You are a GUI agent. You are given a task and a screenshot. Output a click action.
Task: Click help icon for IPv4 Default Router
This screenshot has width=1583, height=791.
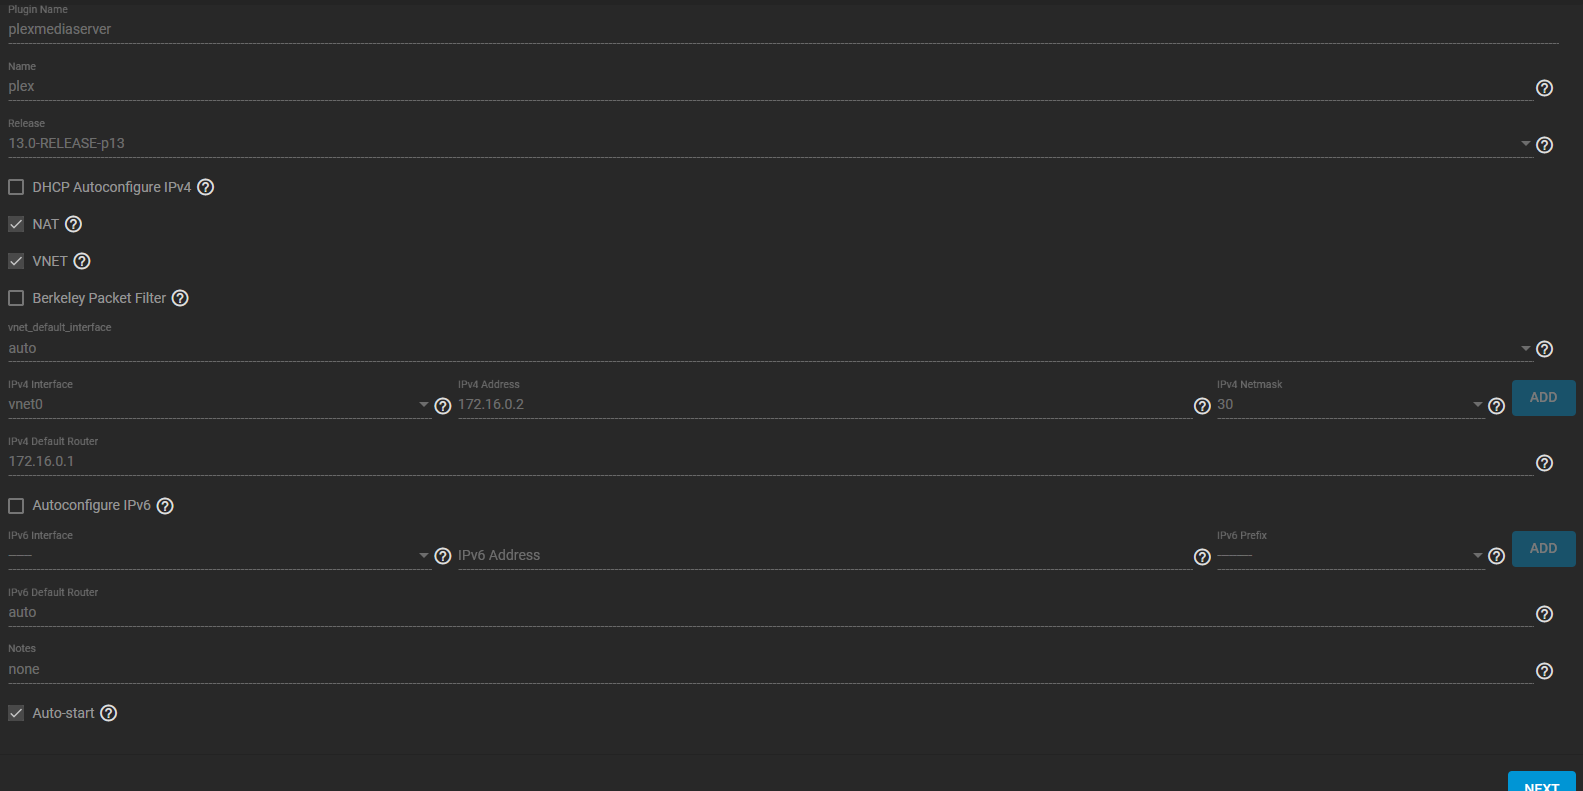coord(1544,463)
